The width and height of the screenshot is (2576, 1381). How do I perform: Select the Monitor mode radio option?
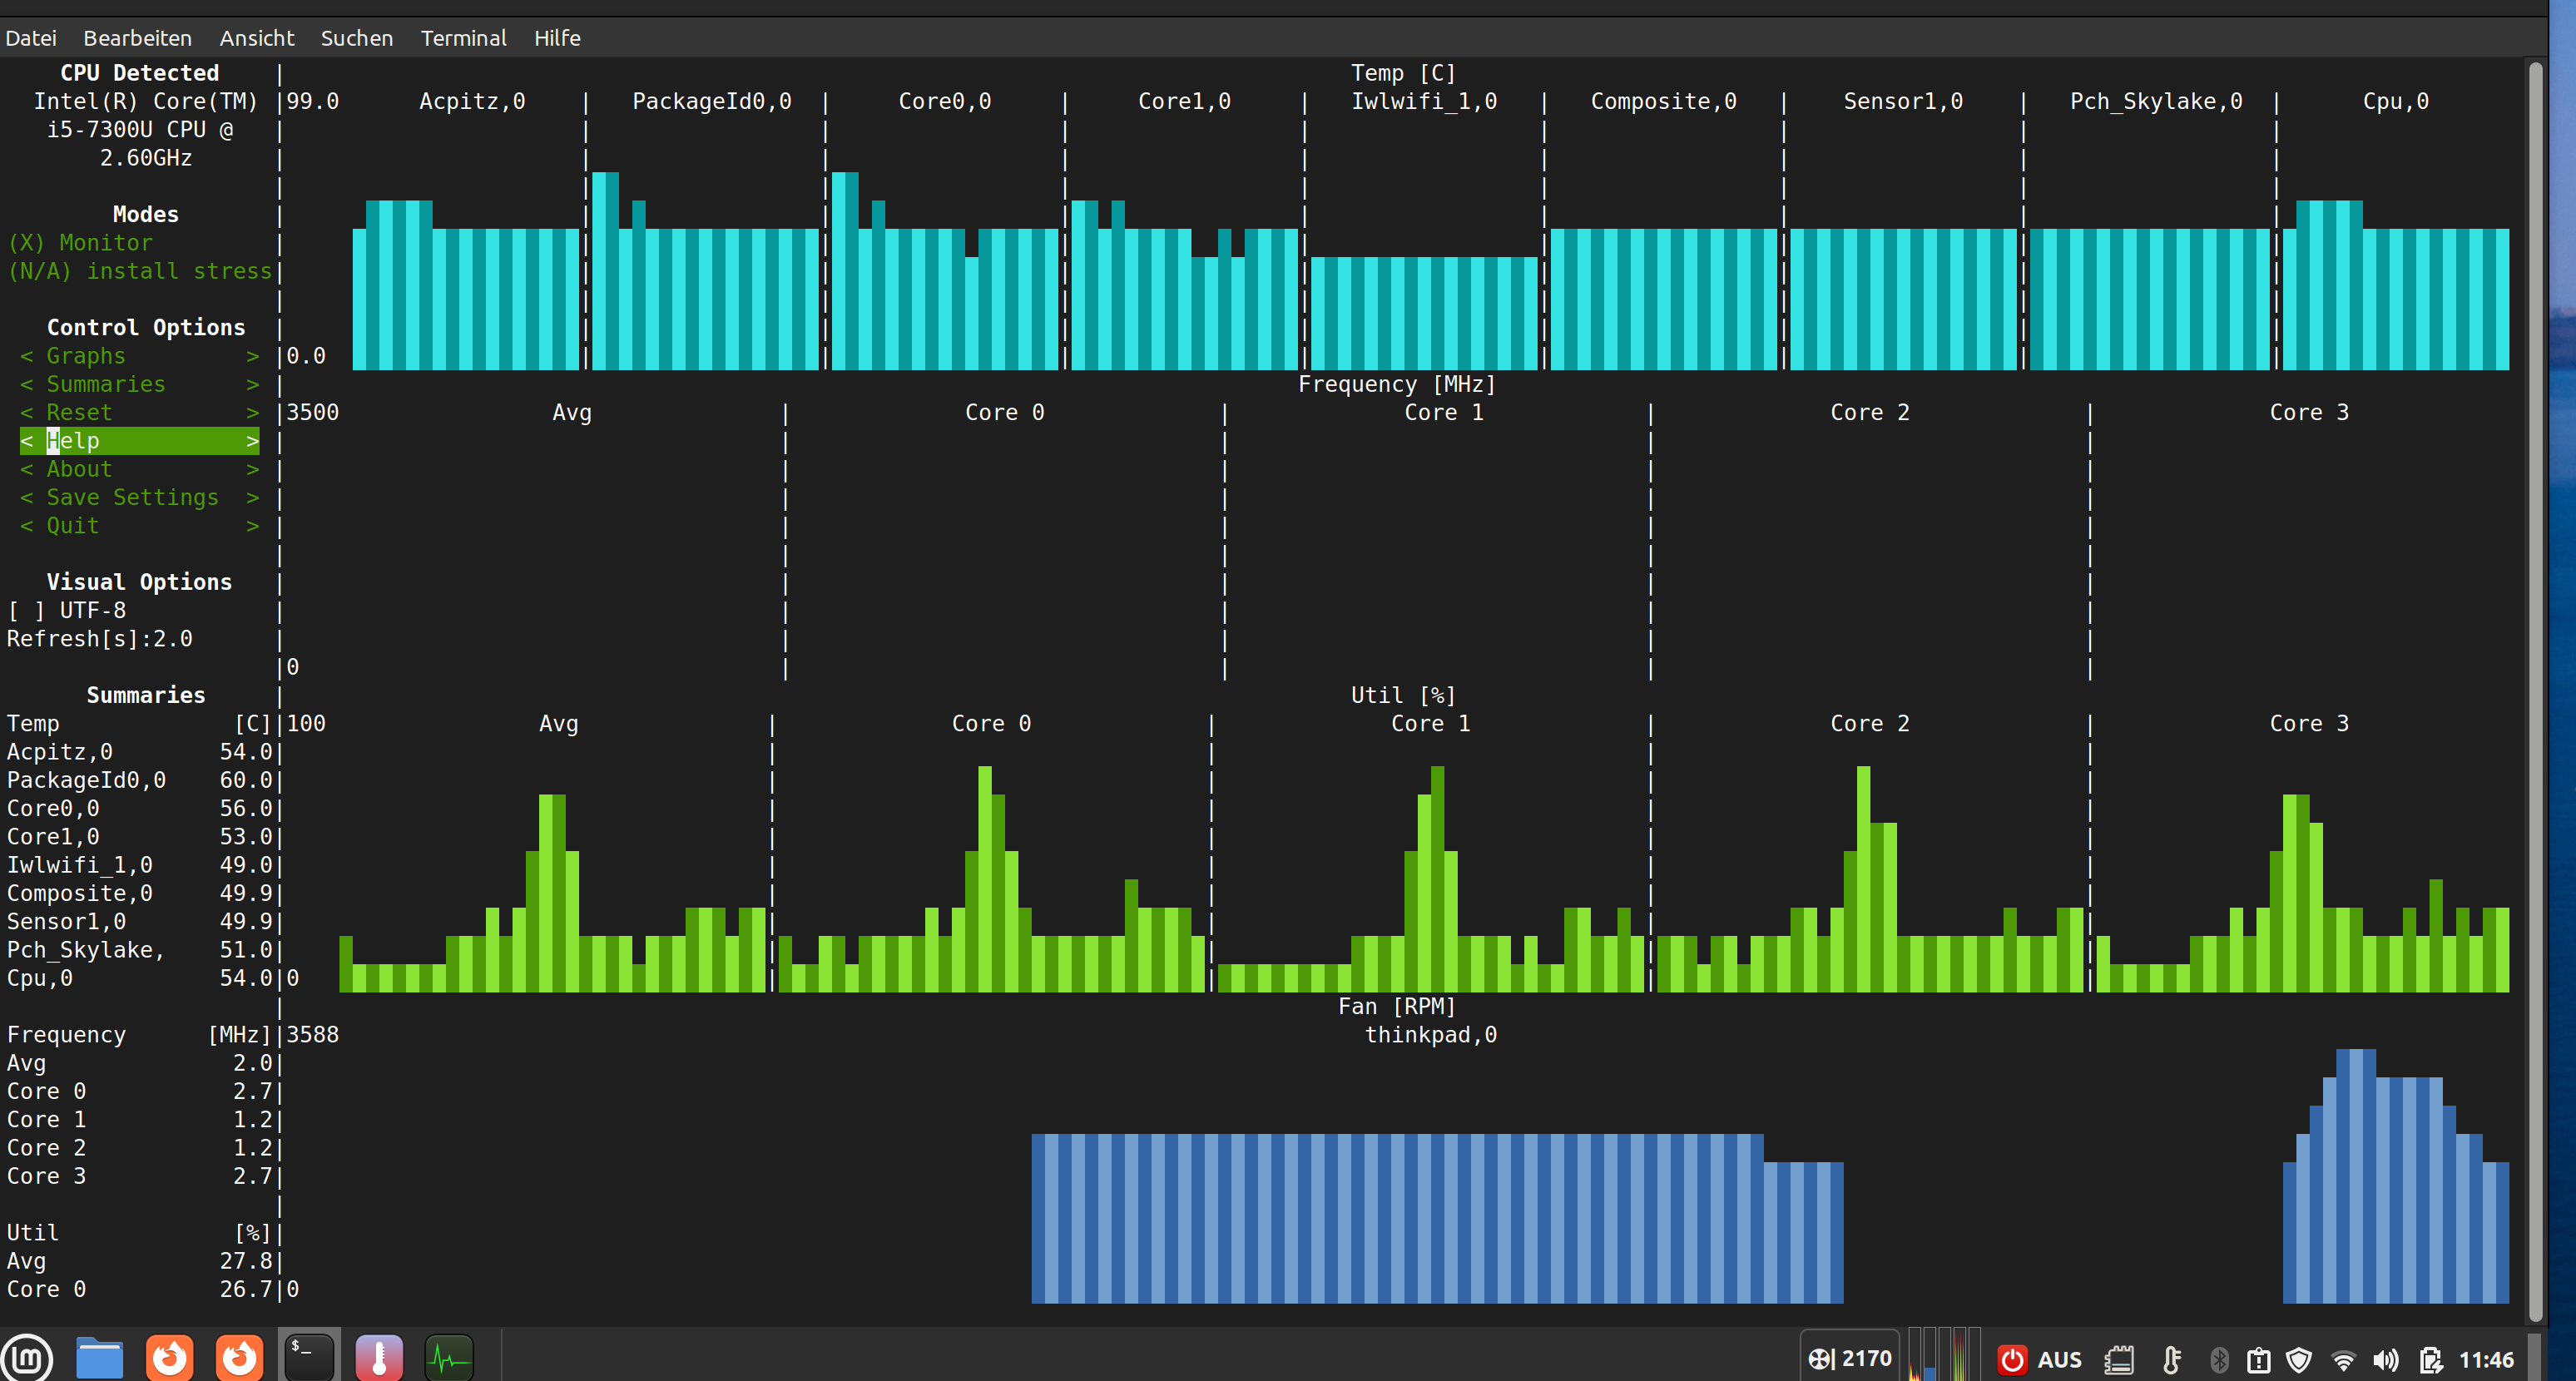click(80, 243)
